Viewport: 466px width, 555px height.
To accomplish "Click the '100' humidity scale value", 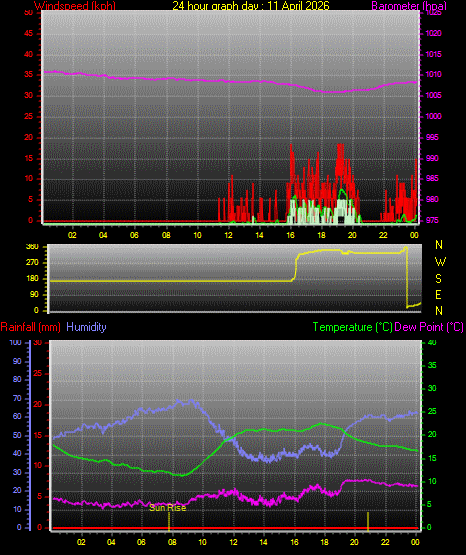I will [16, 343].
